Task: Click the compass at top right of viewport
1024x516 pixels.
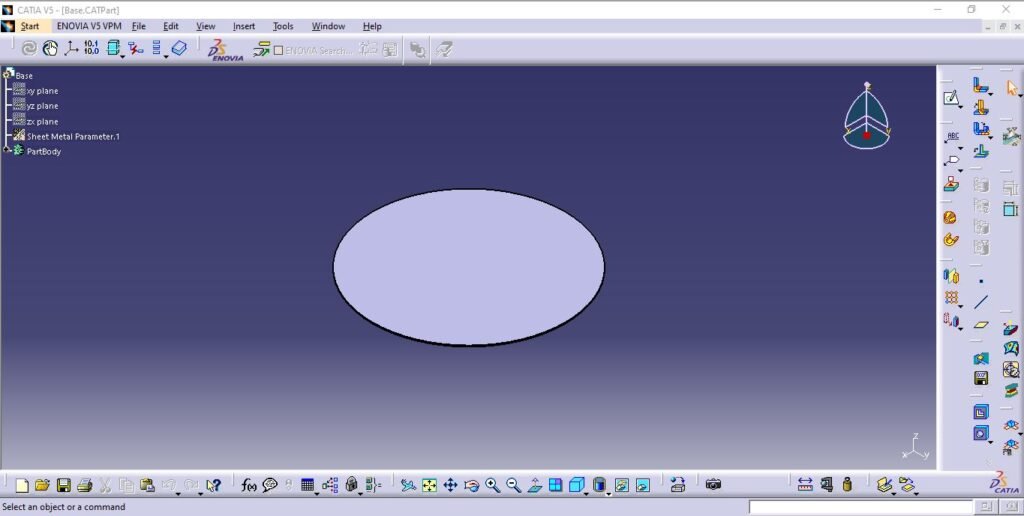Action: (867, 116)
